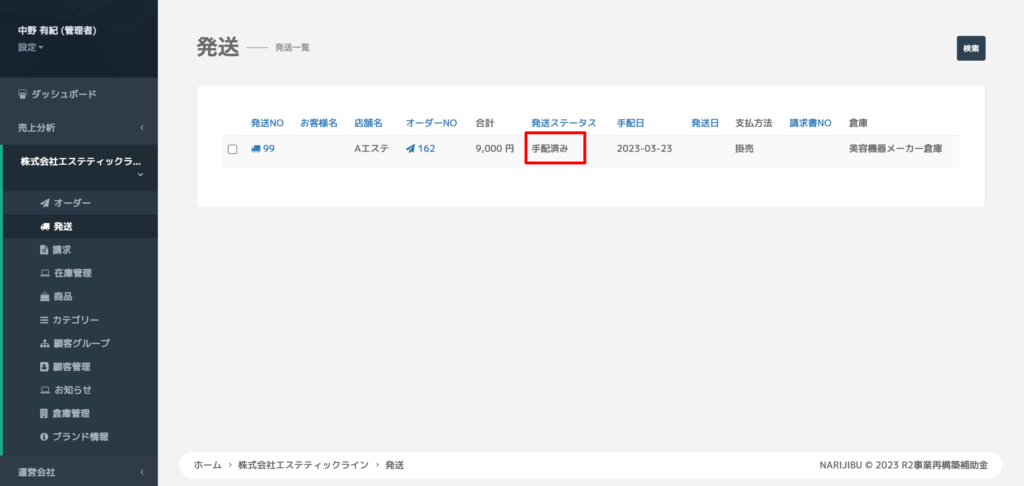Click the 商品 bag icon in sidebar
The height and width of the screenshot is (486, 1024).
(44, 297)
